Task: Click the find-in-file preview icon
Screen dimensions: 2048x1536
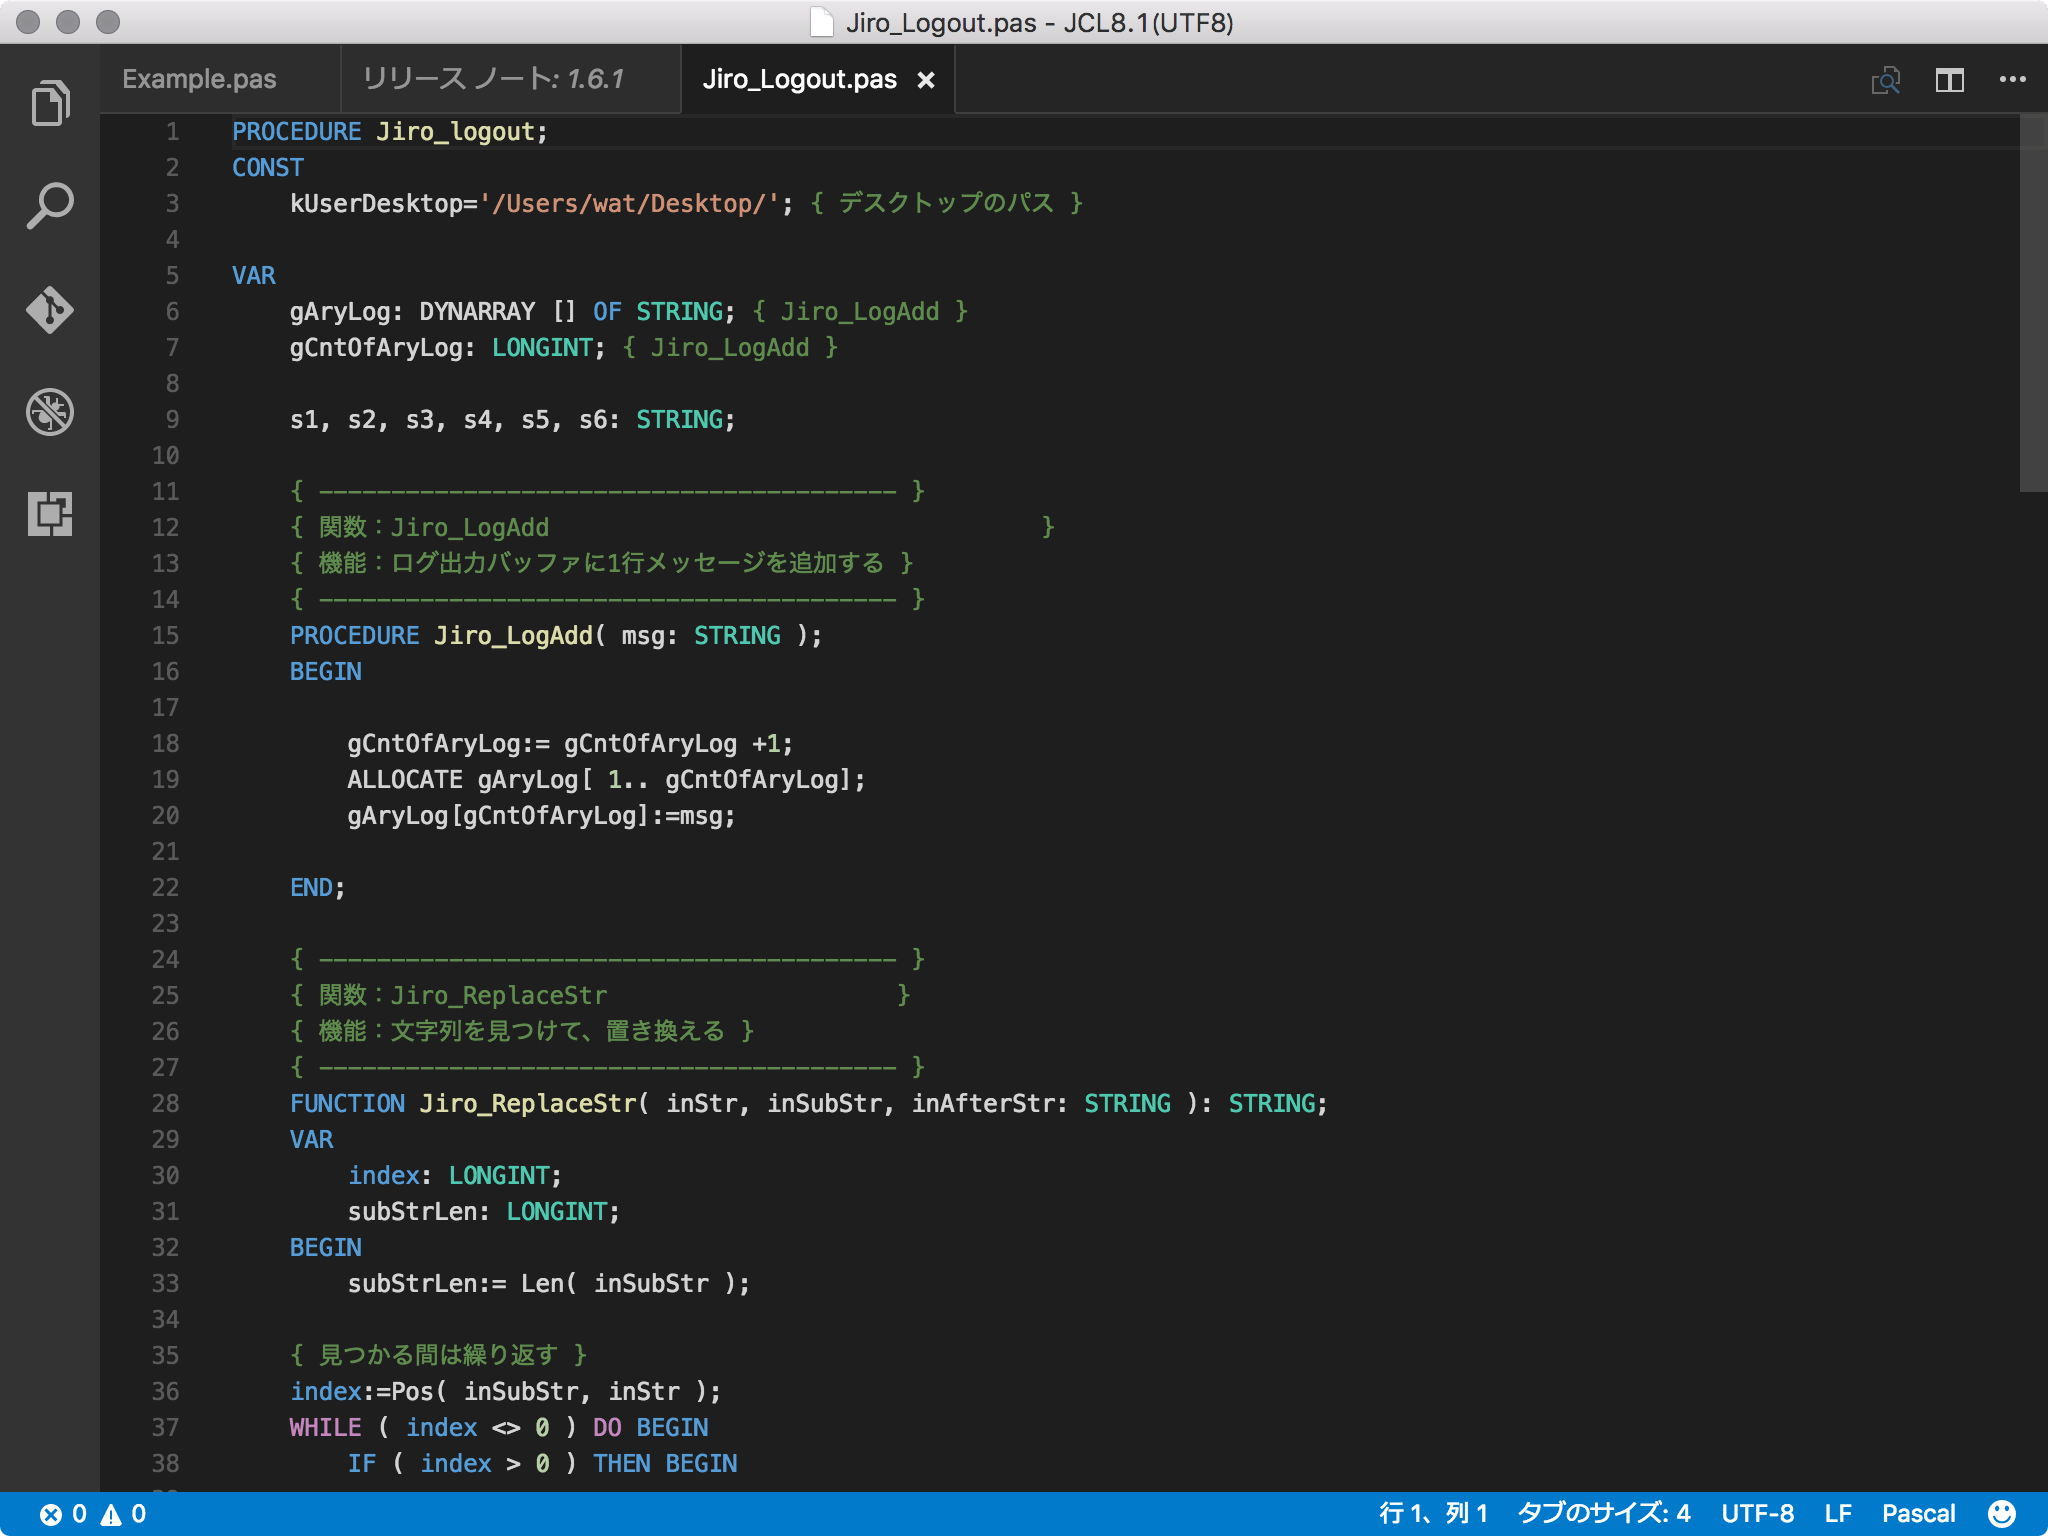Action: pos(1885,80)
